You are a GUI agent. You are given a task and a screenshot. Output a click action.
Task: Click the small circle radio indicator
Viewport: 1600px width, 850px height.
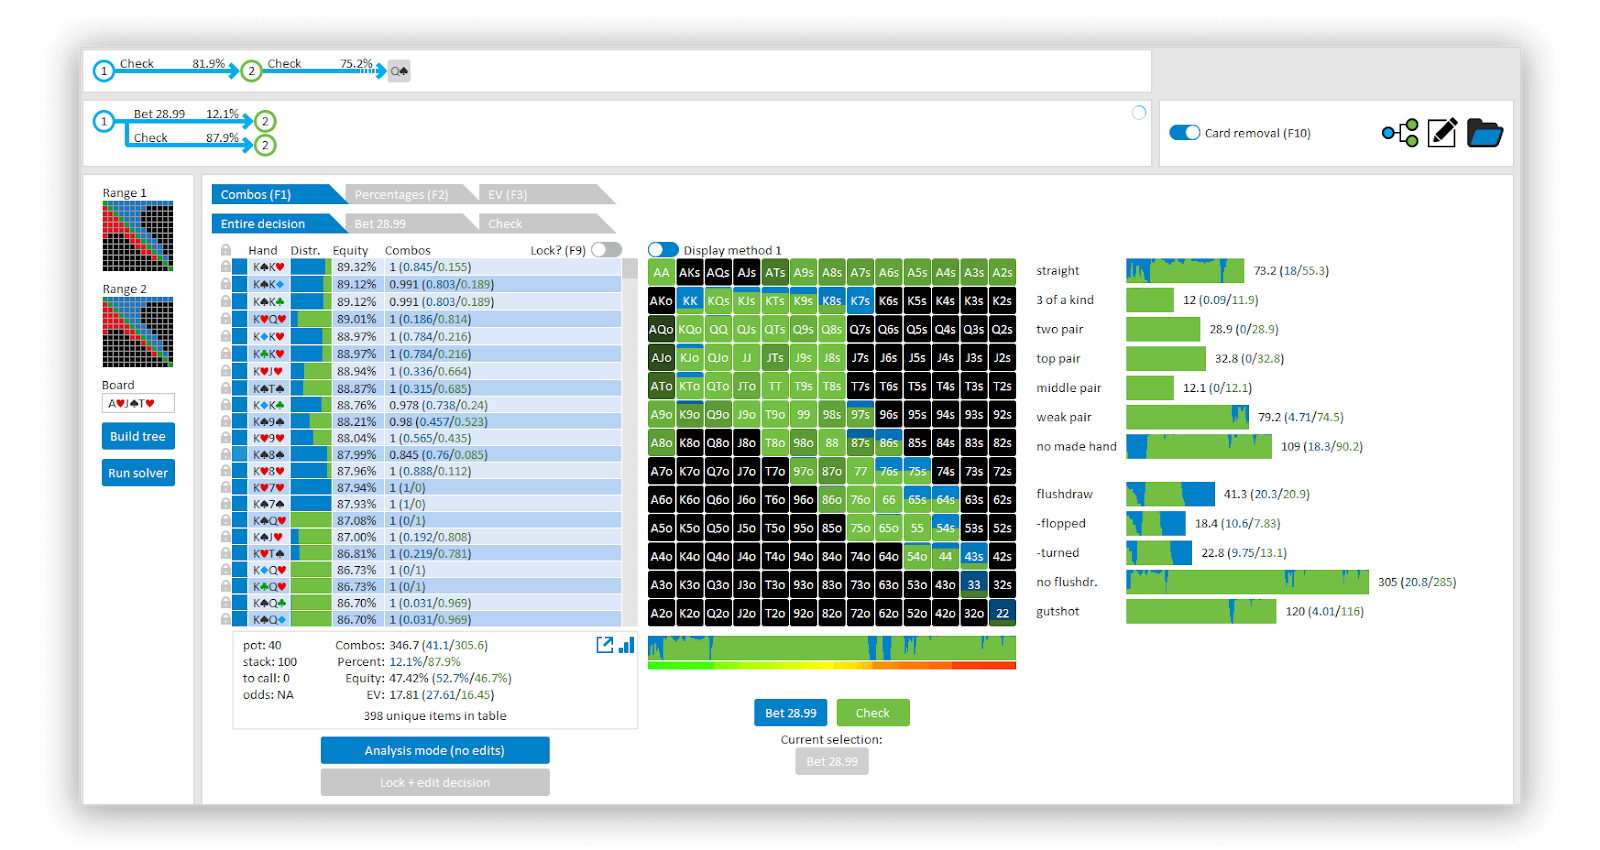coord(1139,113)
